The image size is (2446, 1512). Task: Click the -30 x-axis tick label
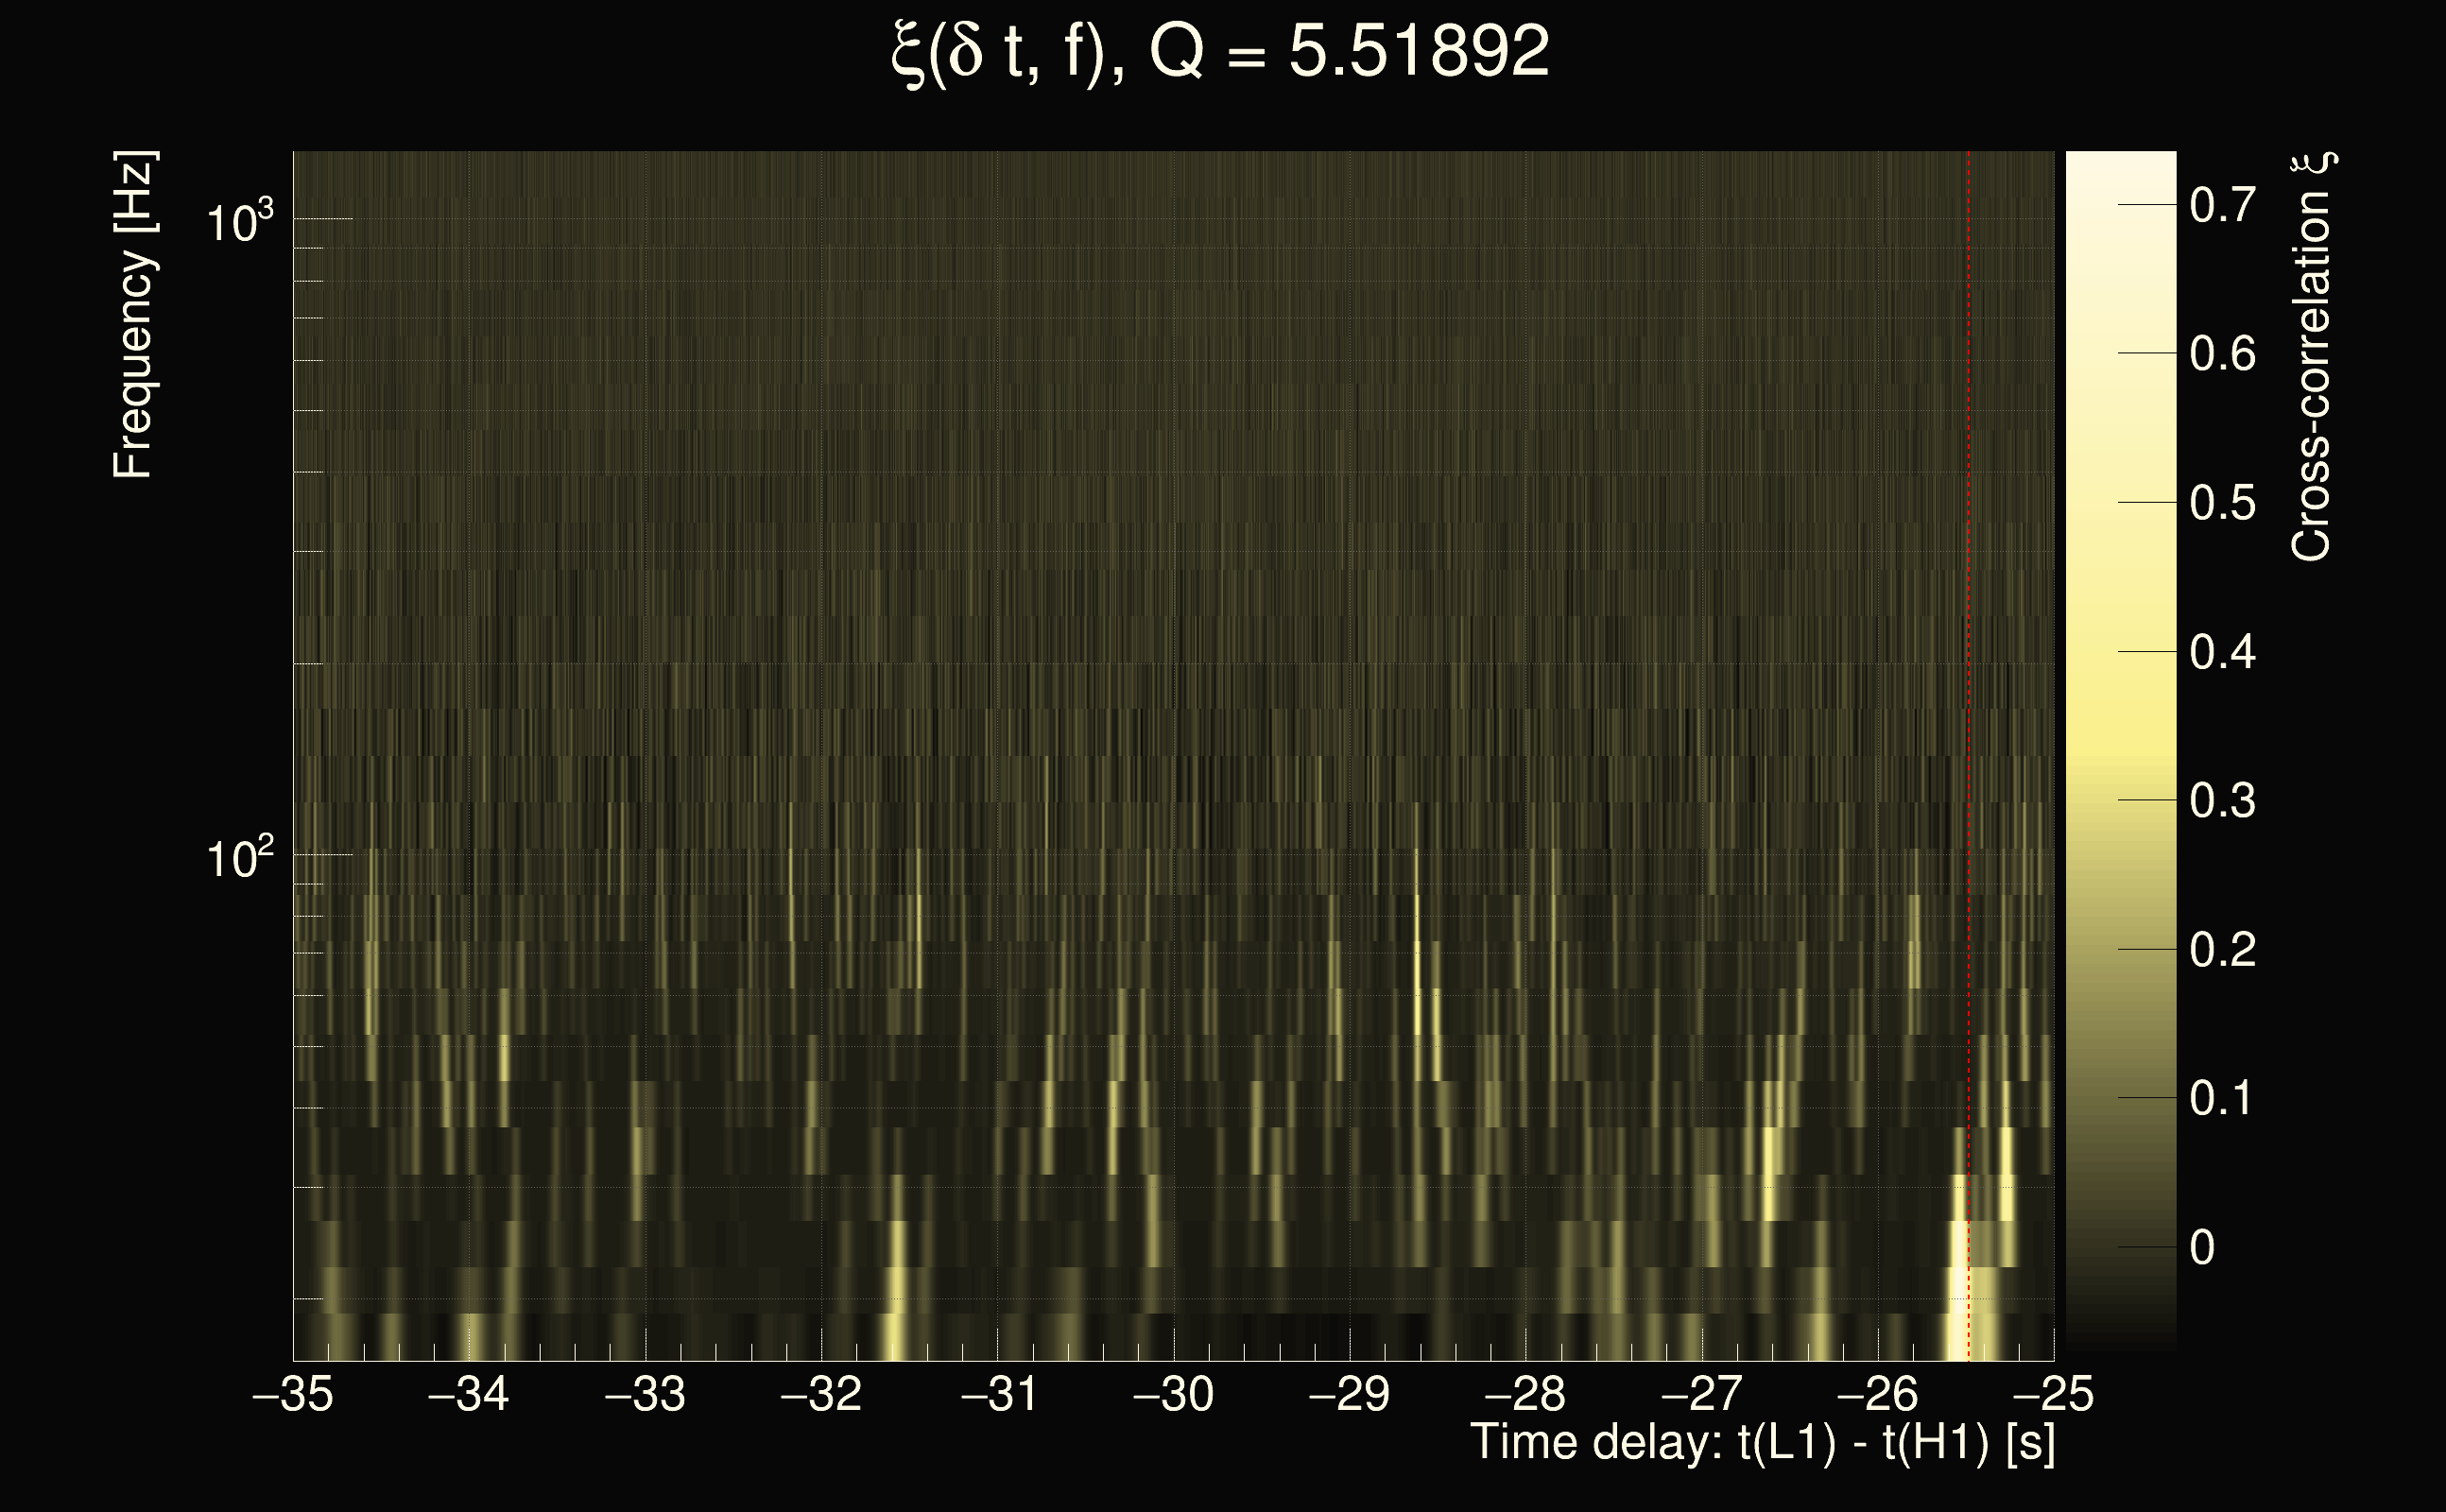[1173, 1394]
